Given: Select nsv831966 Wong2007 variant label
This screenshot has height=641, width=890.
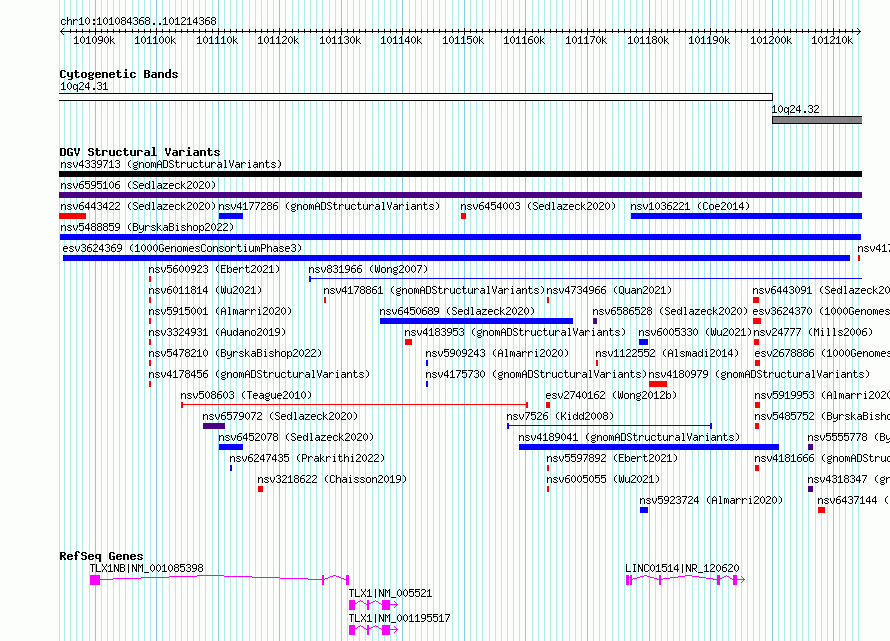Looking at the screenshot, I should point(368,270).
